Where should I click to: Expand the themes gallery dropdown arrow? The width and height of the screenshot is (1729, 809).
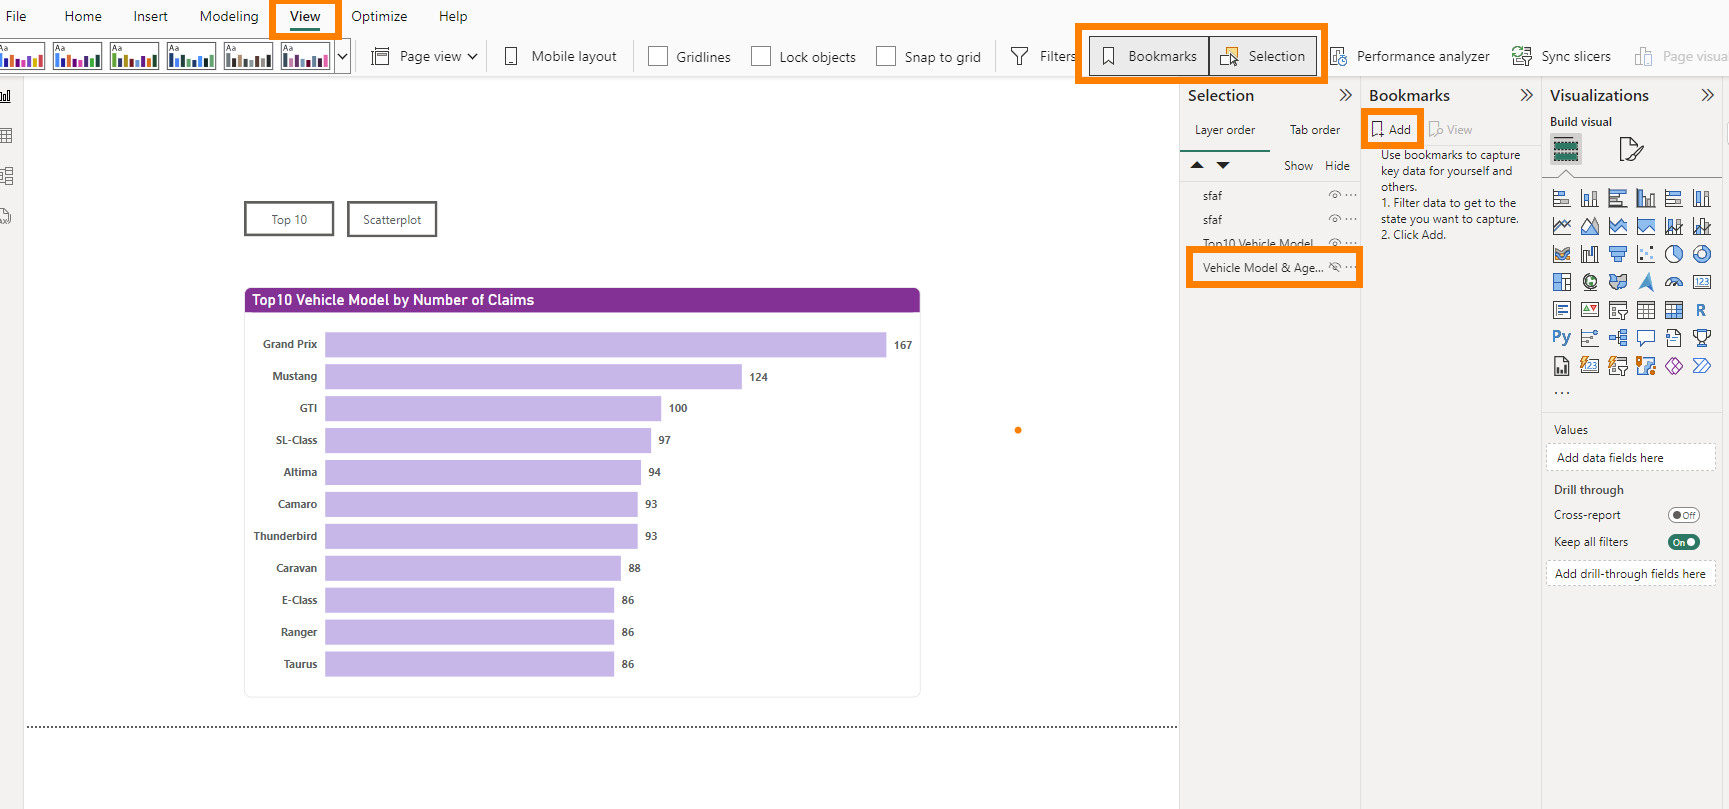342,57
